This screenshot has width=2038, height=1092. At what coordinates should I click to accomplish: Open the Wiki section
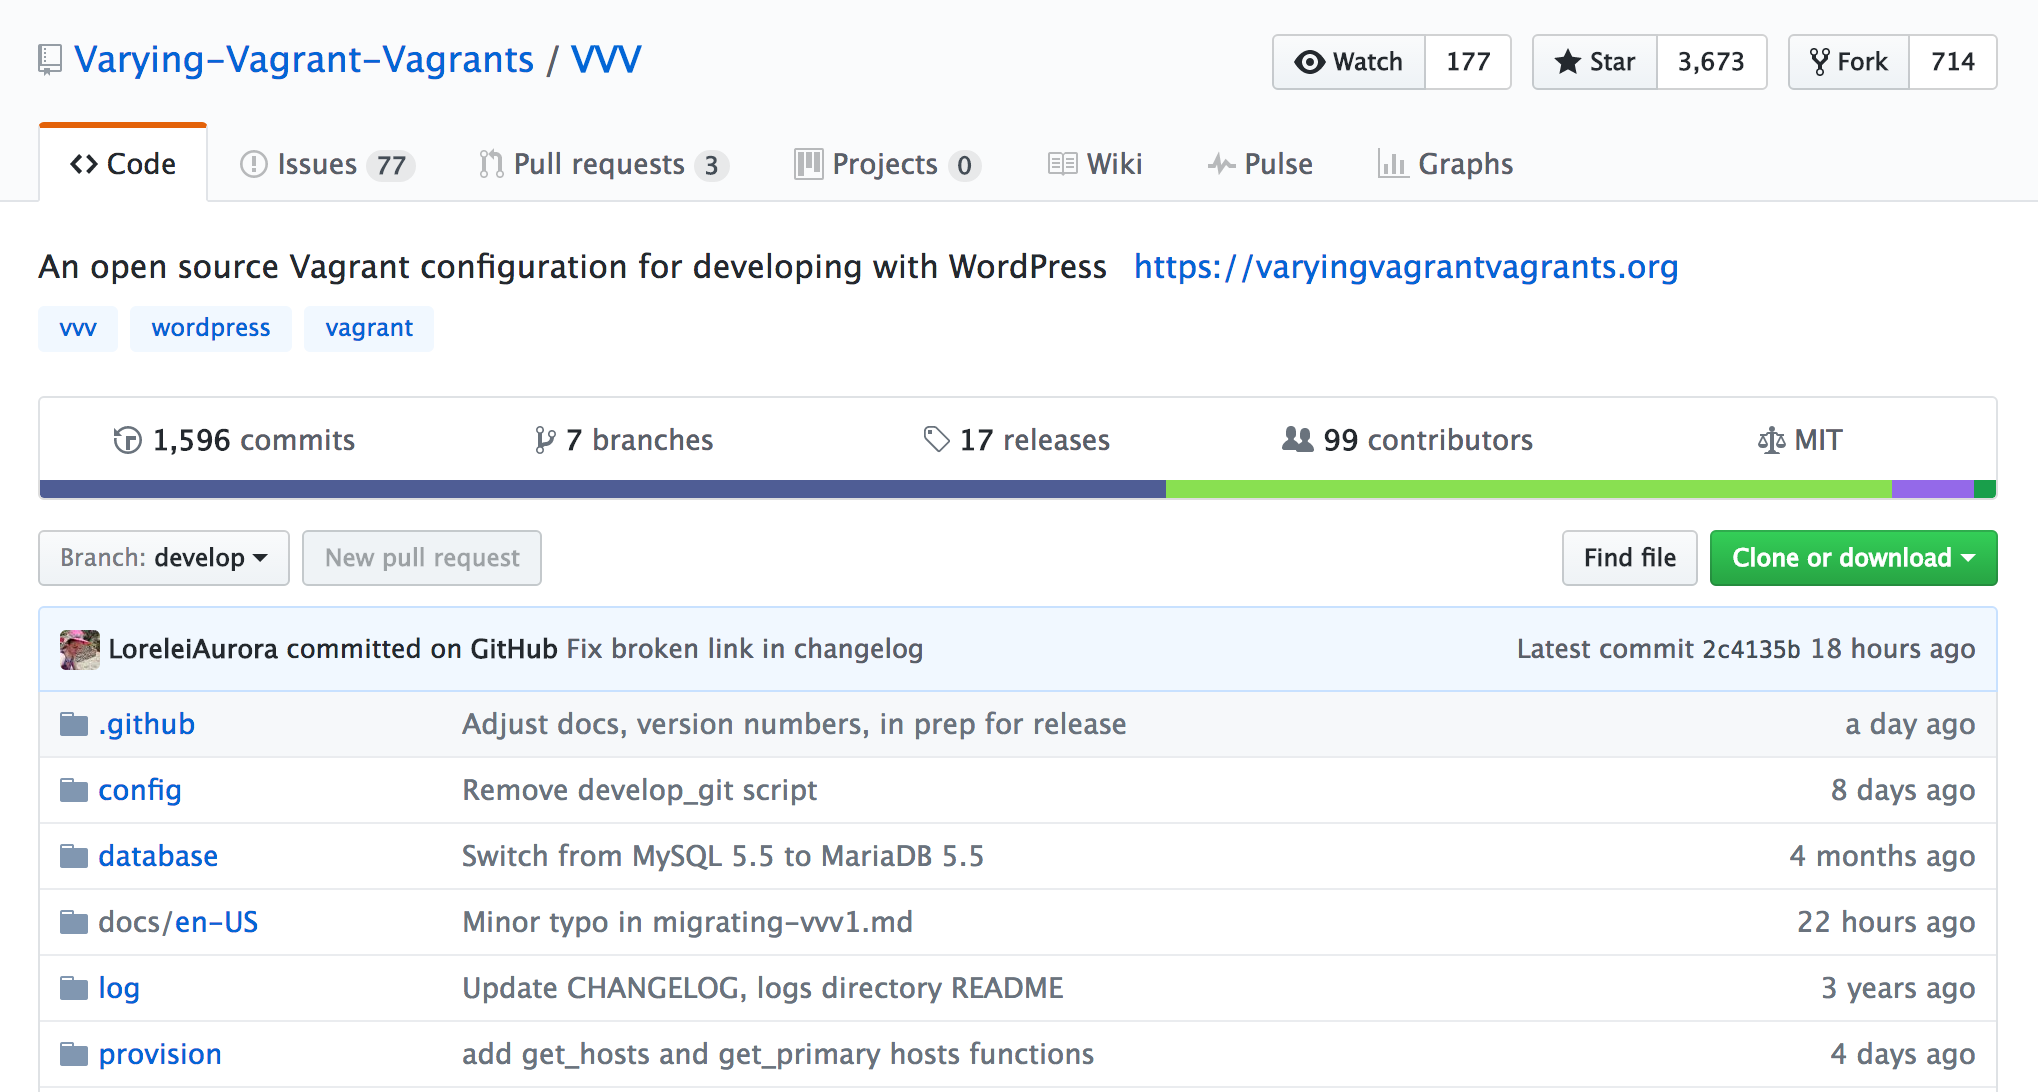pos(1094,163)
